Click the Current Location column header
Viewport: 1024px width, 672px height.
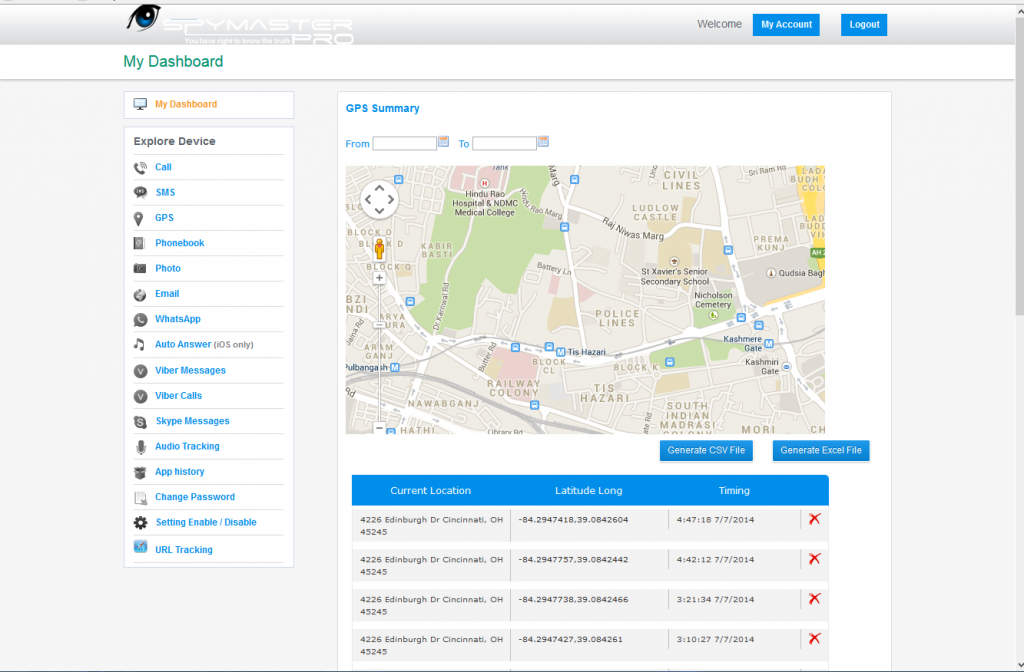[430, 490]
